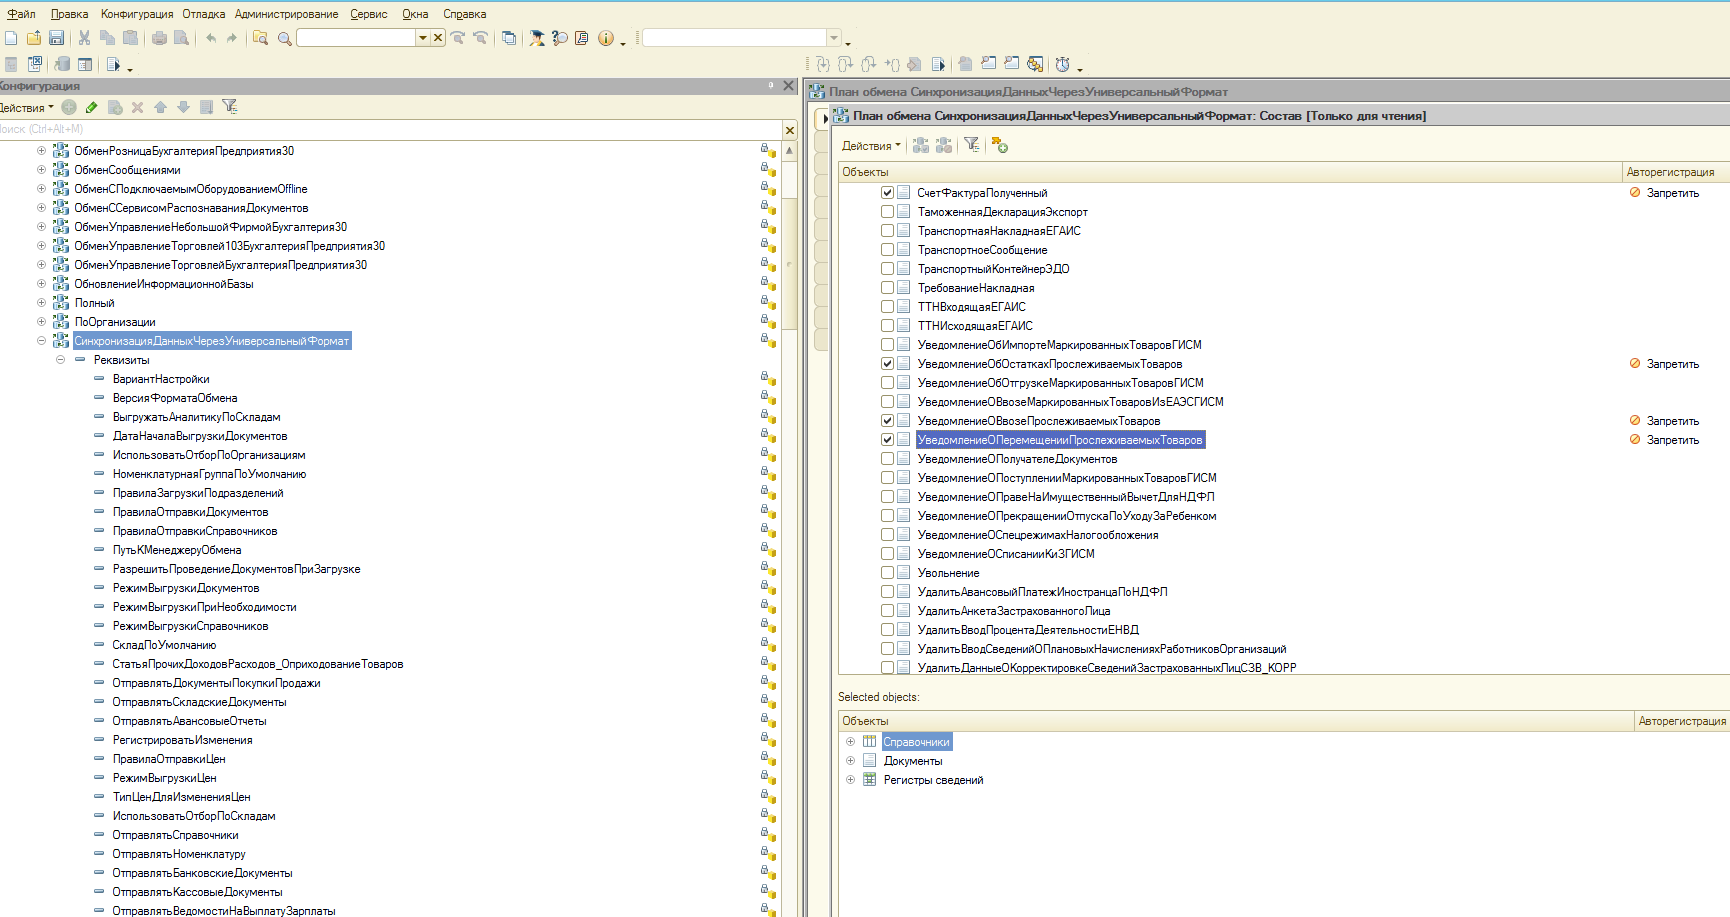Click the scrollbar up arrow in Configuration tree
This screenshot has height=917, width=1730.
click(790, 151)
